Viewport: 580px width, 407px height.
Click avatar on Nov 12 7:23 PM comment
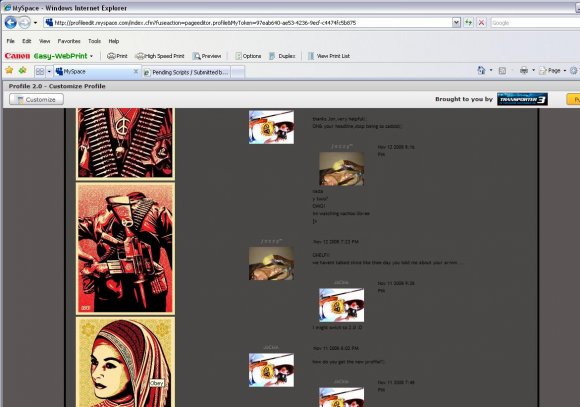[x=272, y=263]
